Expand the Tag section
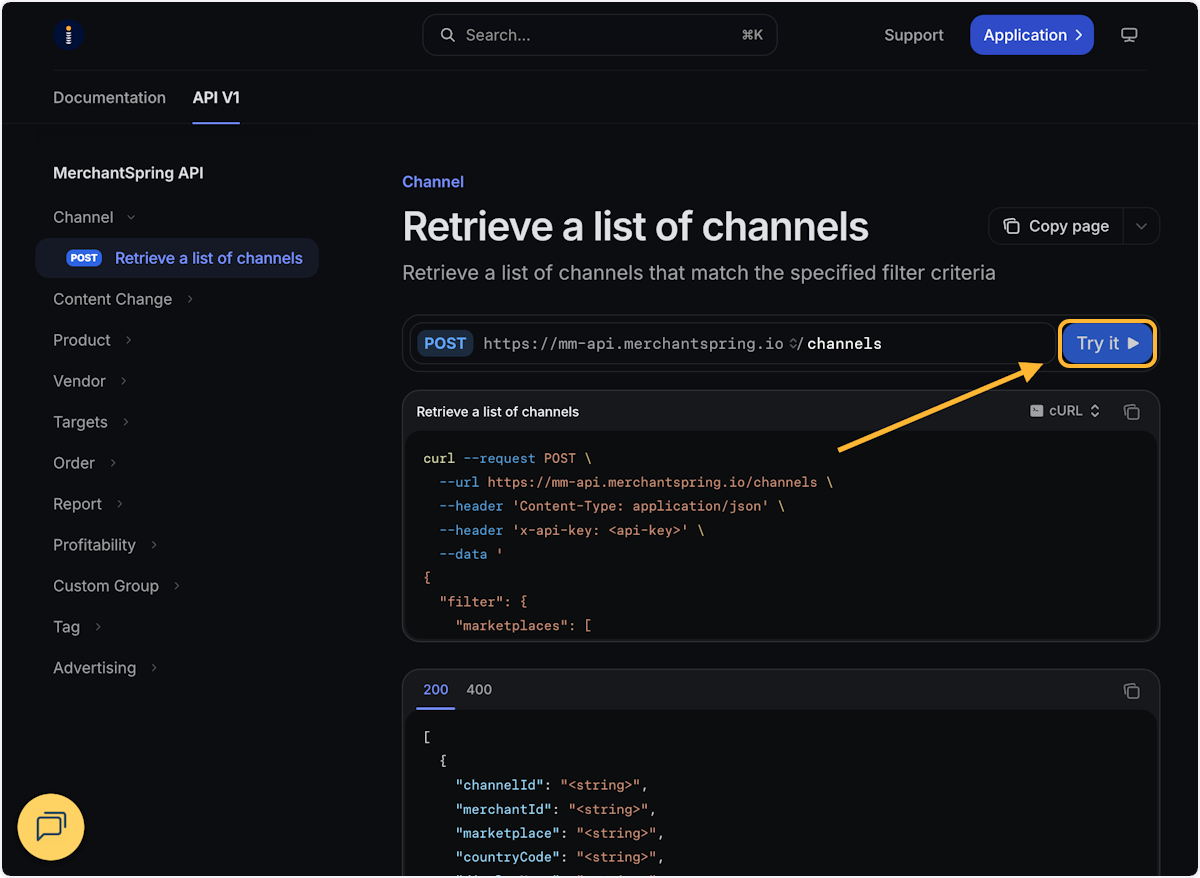This screenshot has height=878, width=1200. point(77,627)
